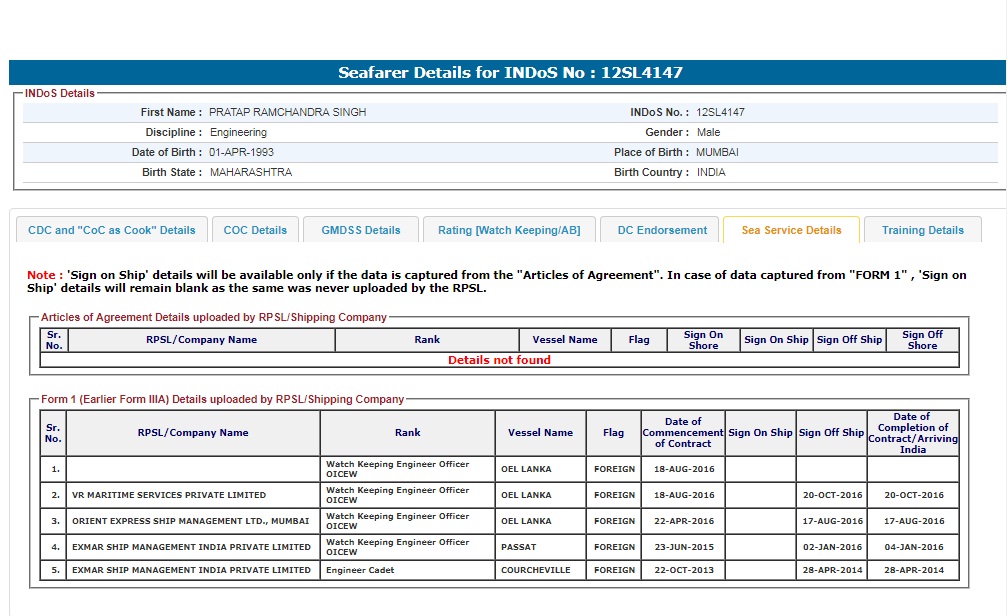This screenshot has height=616, width=1007.
Task: Switch to the Training Details tab
Action: [922, 230]
